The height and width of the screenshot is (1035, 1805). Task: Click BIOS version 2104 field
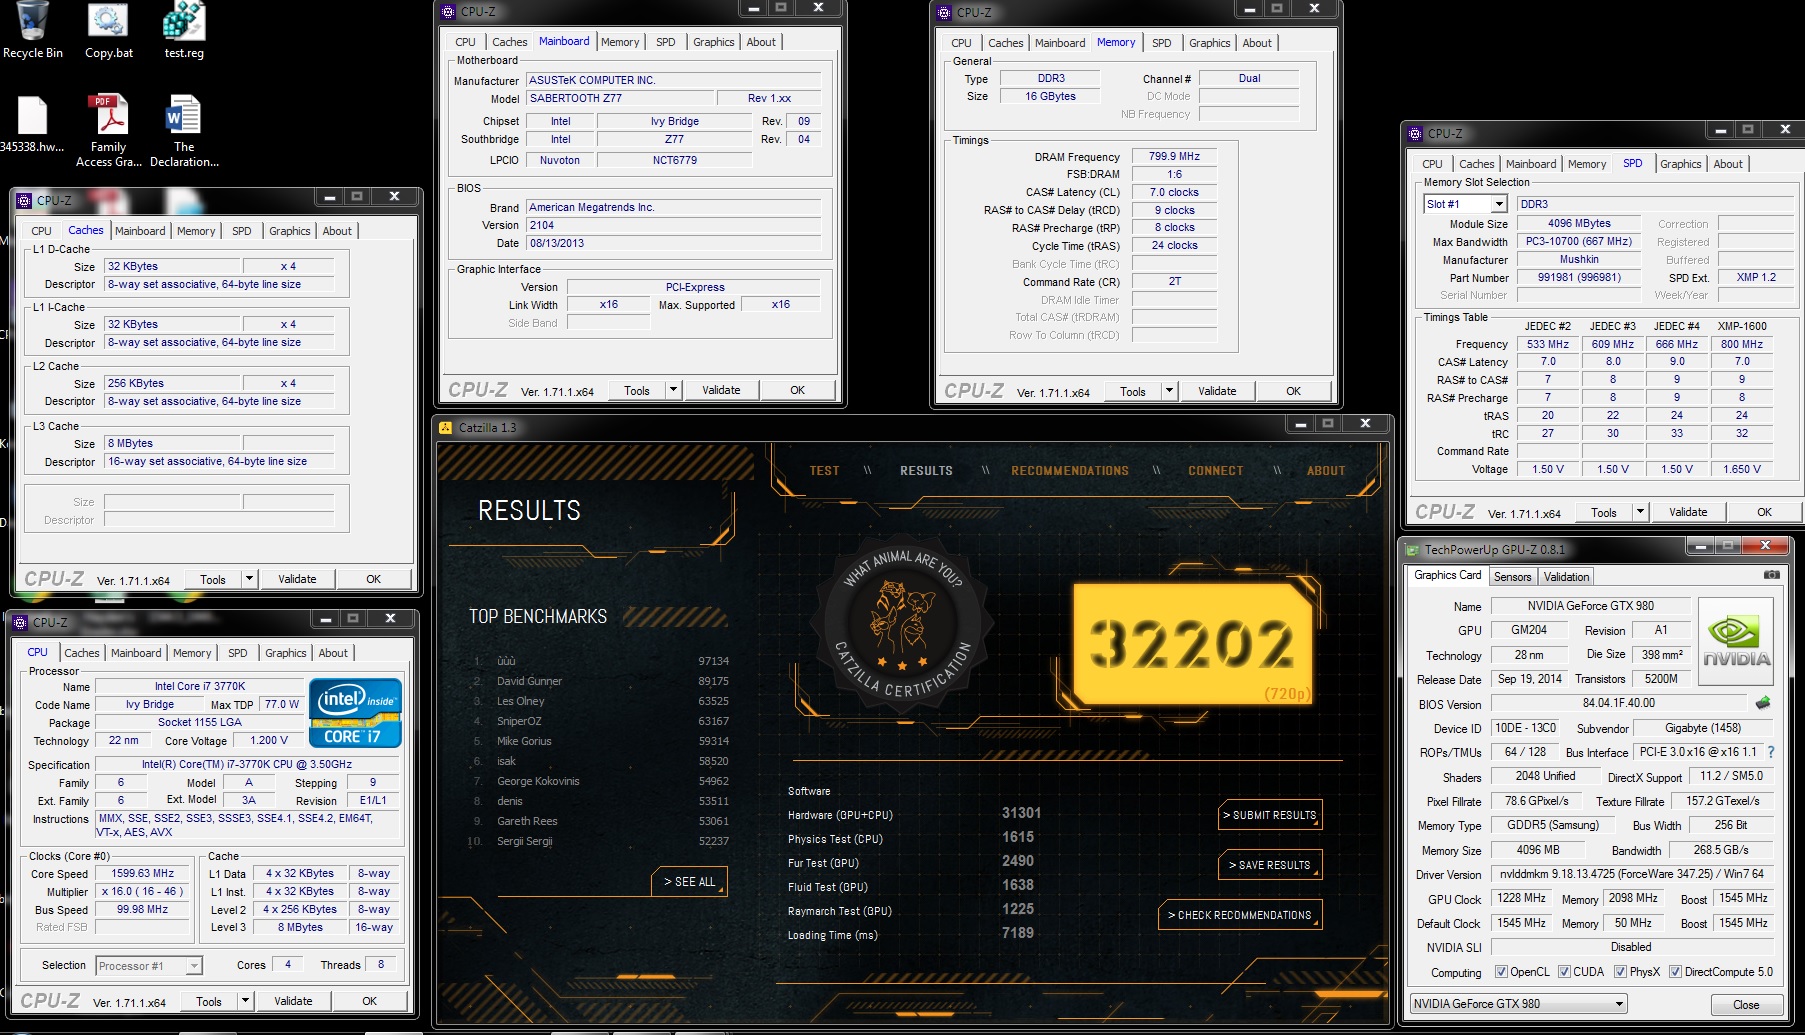coord(674,225)
